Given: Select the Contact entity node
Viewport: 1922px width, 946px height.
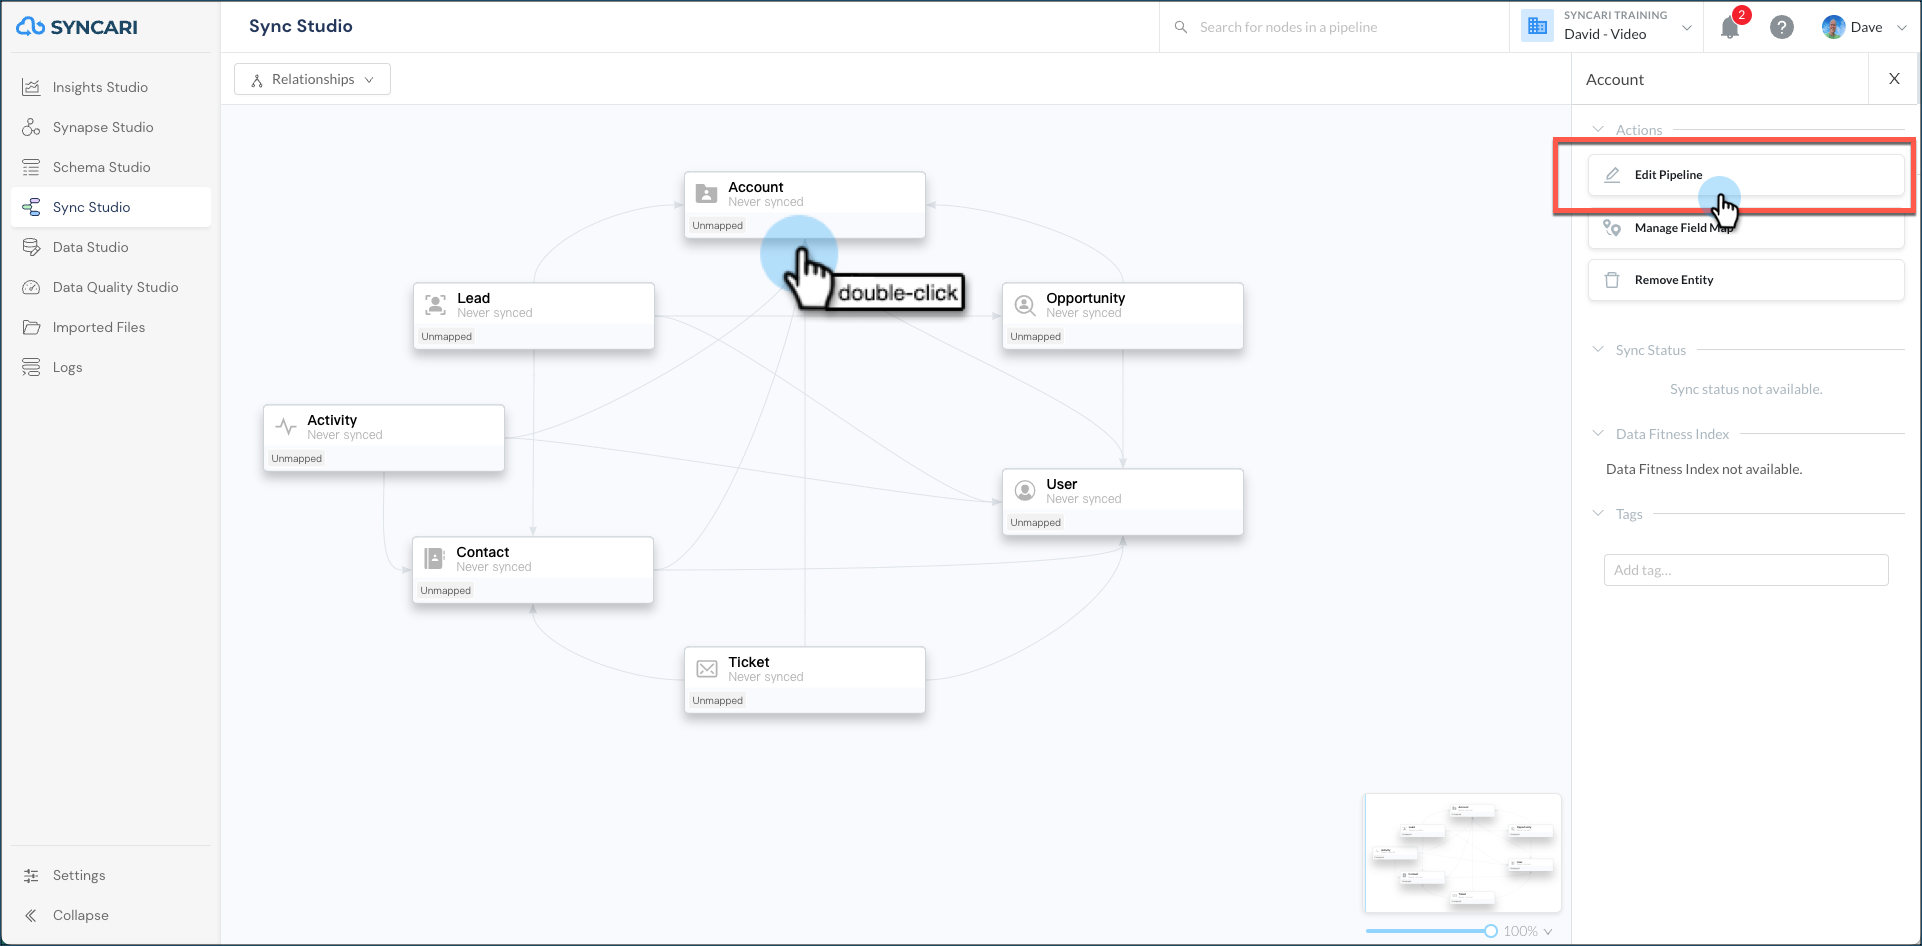Looking at the screenshot, I should point(533,570).
